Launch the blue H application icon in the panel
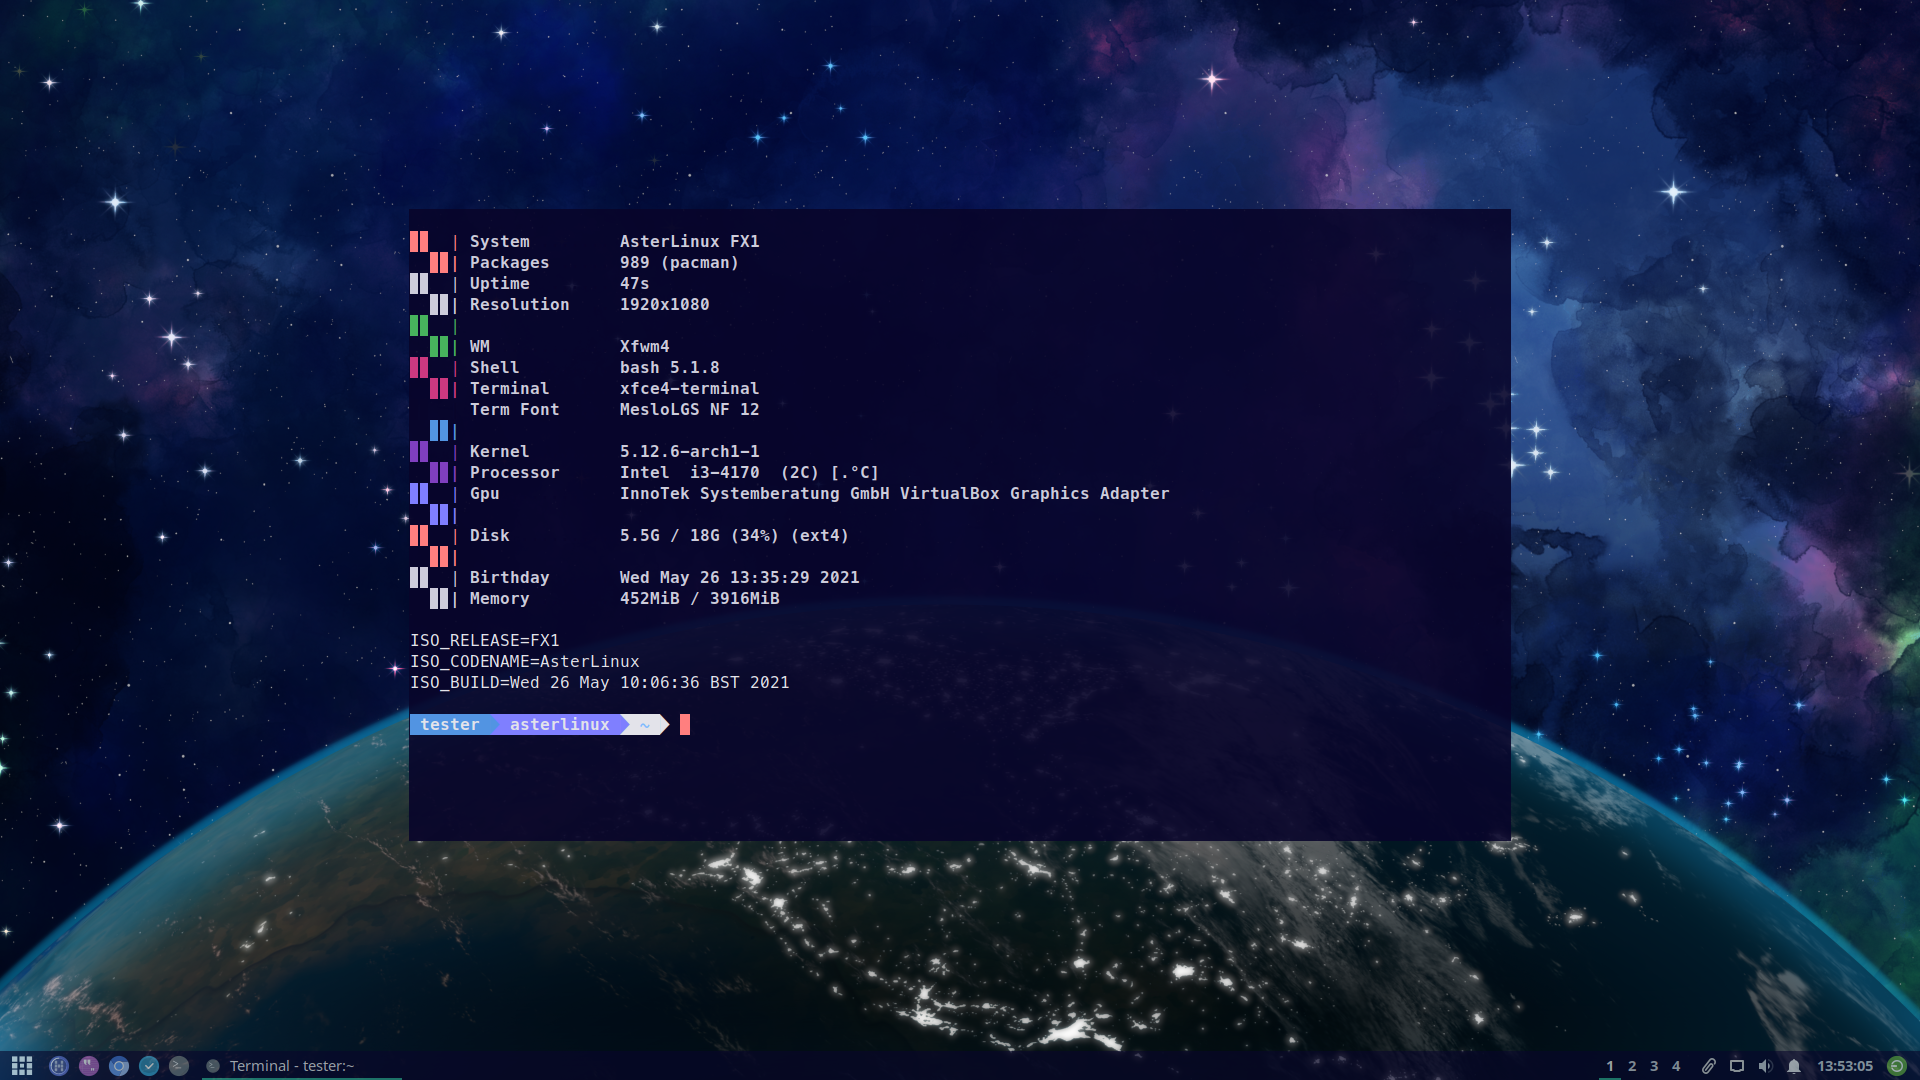 coord(59,1066)
